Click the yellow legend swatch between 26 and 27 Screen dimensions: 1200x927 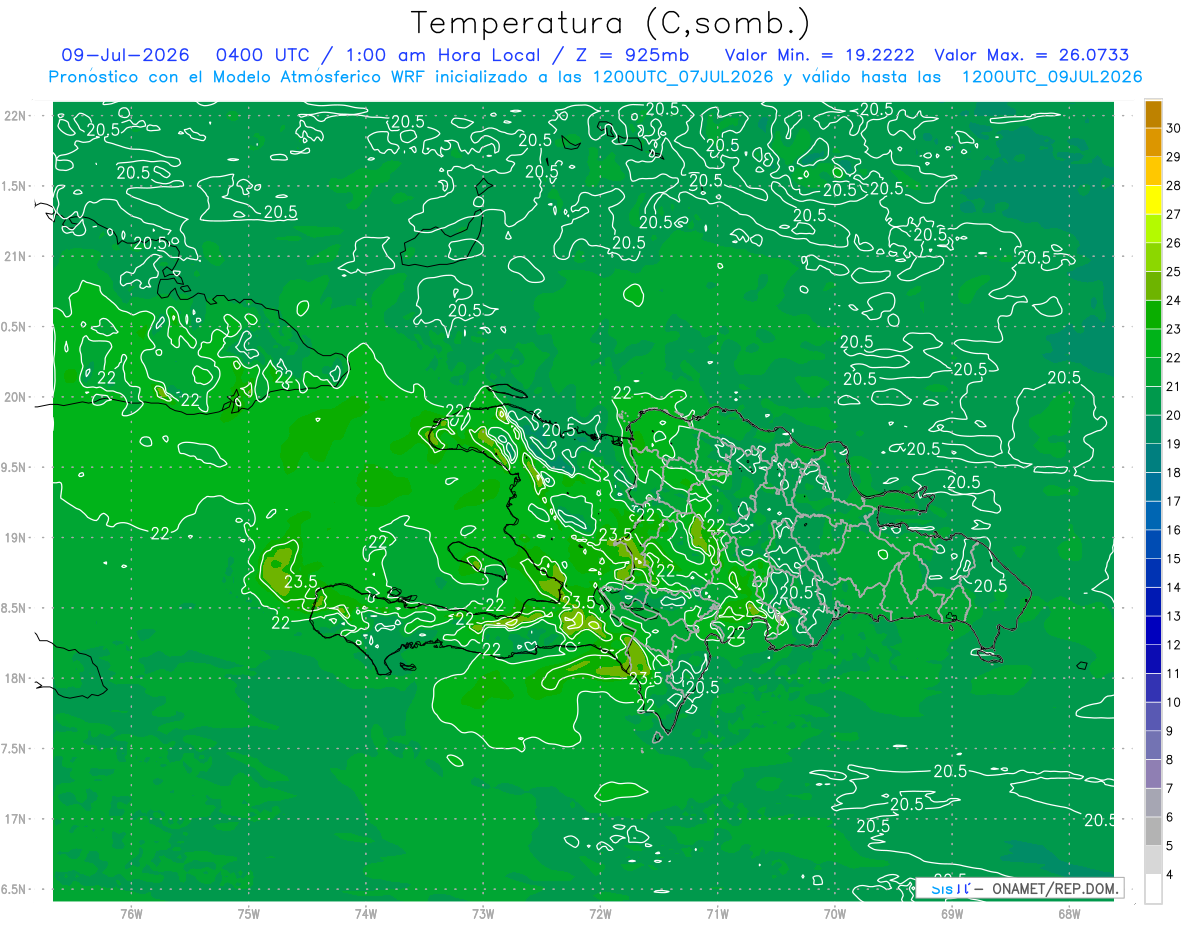[1153, 229]
